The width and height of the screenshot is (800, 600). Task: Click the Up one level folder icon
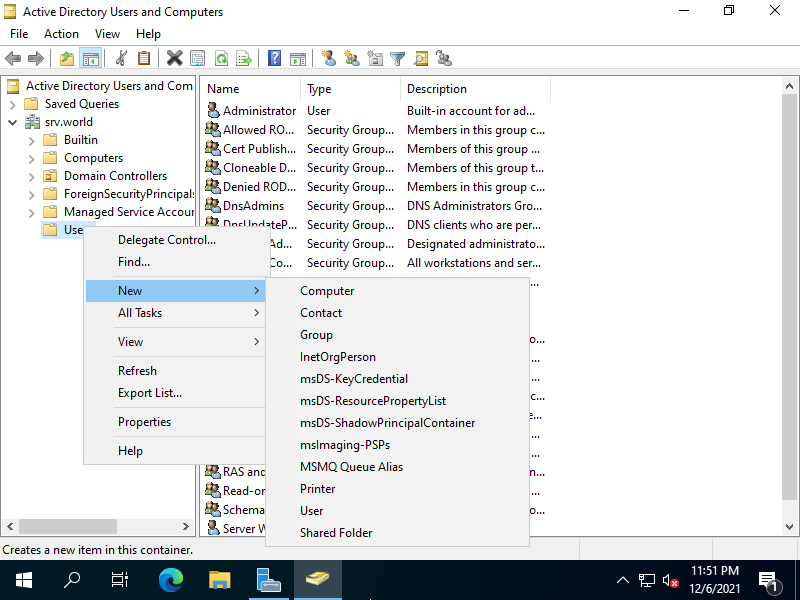coord(67,59)
